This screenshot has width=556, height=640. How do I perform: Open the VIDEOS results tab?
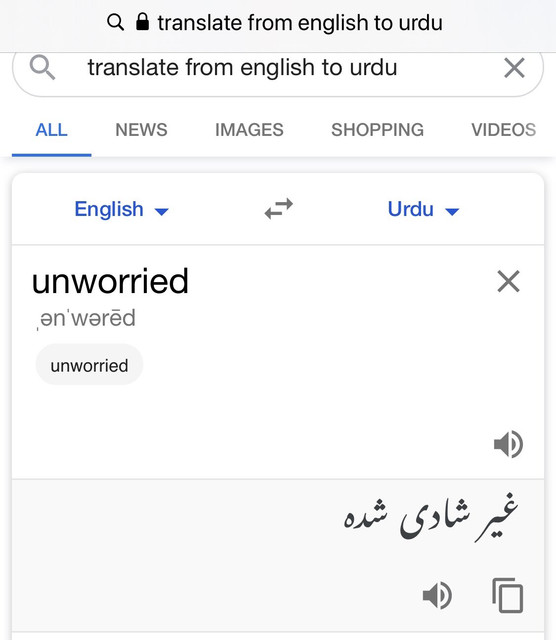504,130
